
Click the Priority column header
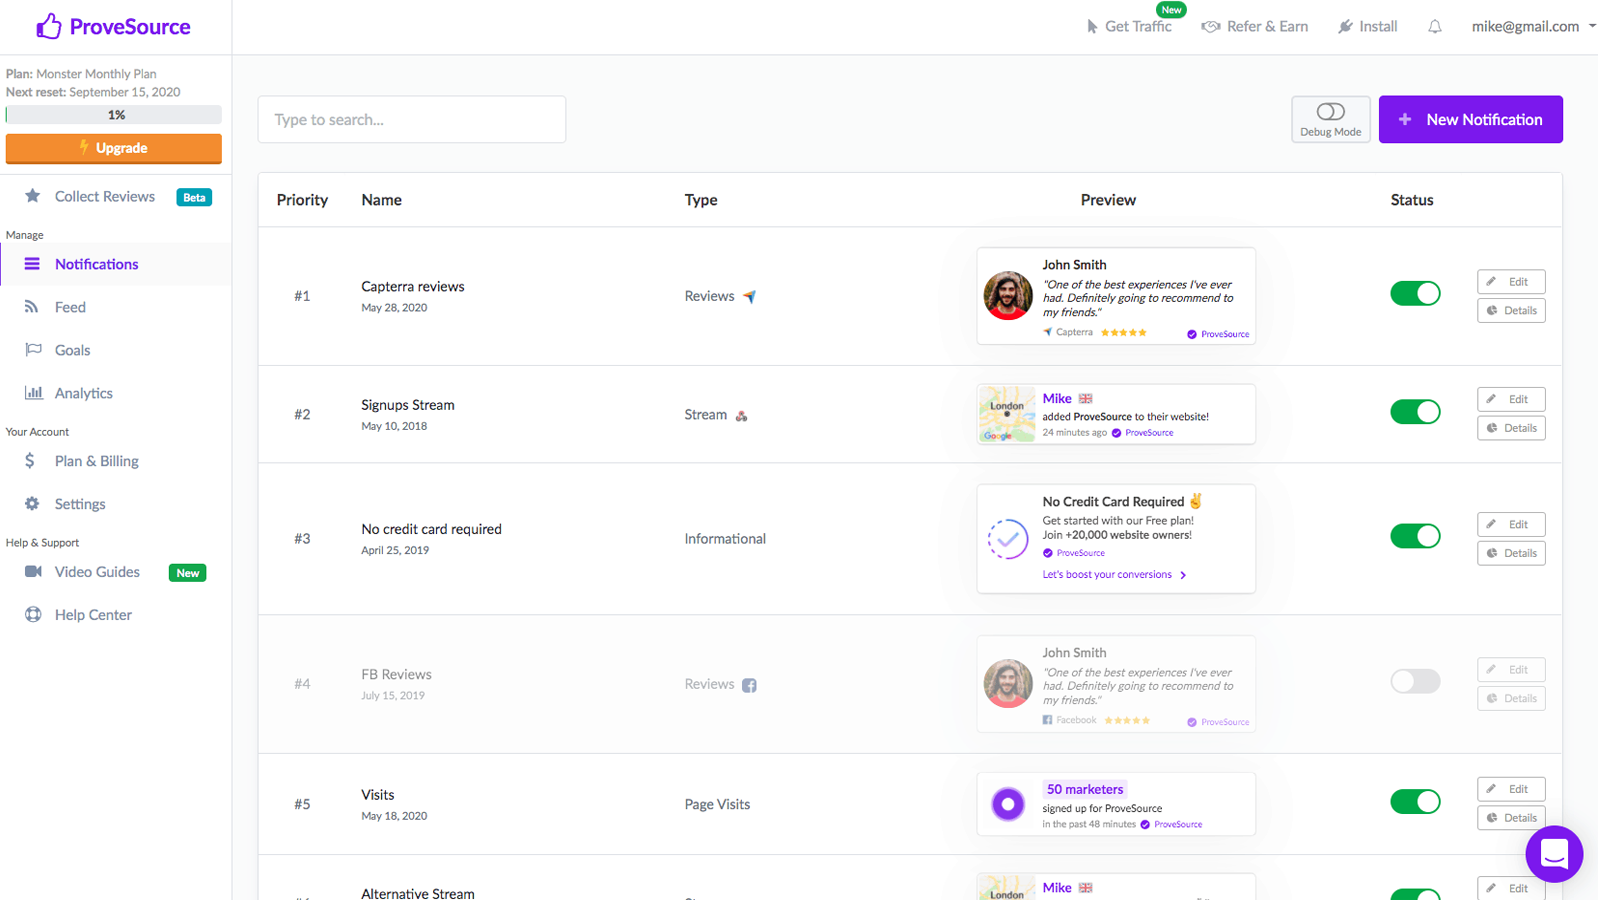(x=302, y=200)
